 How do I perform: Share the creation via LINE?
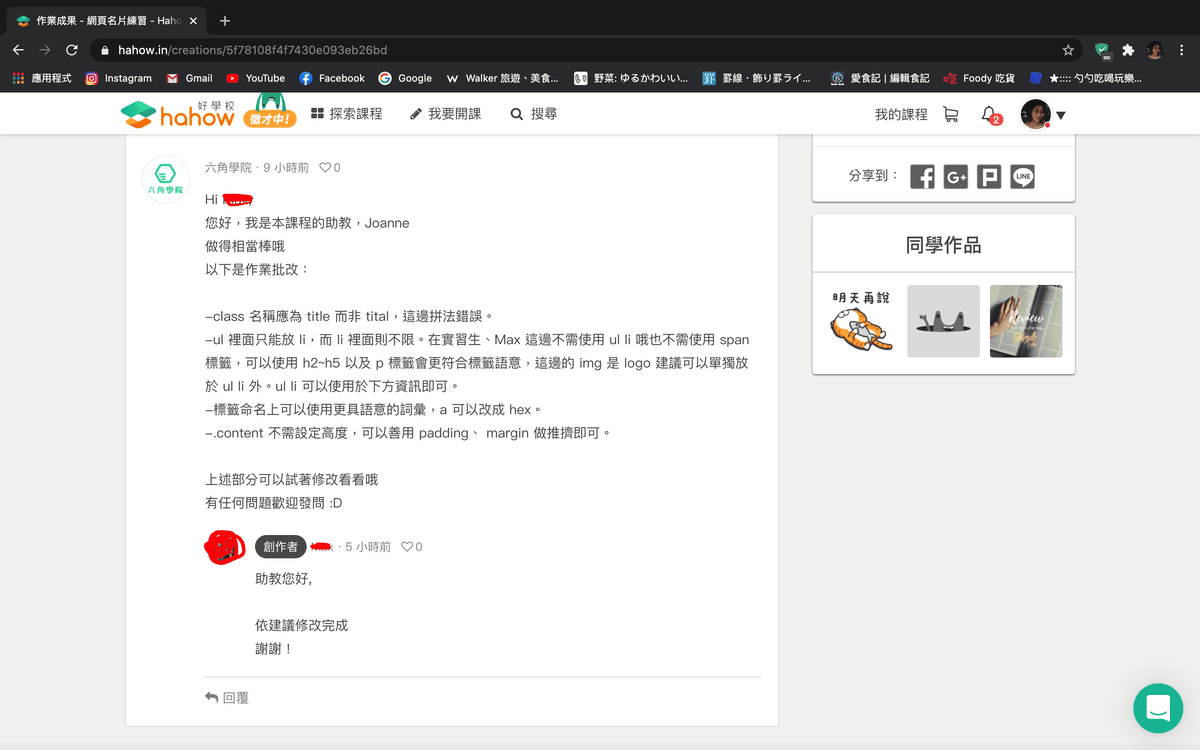tap(1022, 176)
